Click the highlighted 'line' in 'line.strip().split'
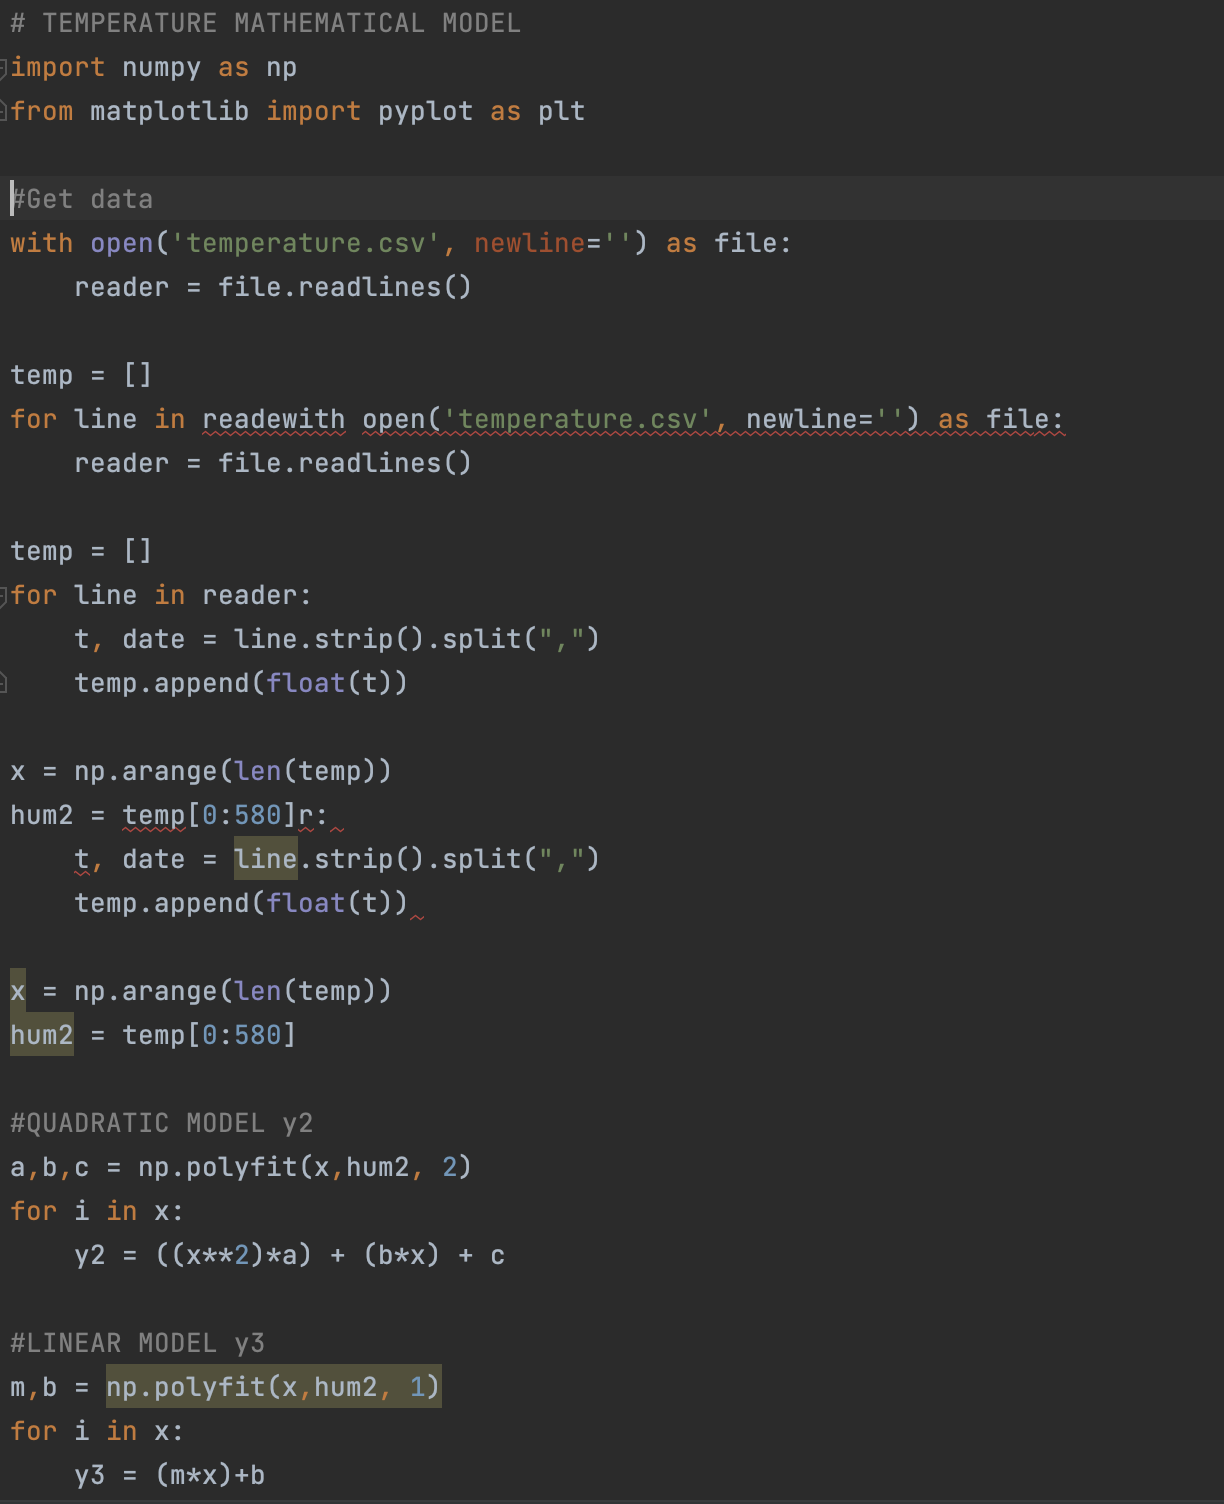1224x1504 pixels. [265, 859]
